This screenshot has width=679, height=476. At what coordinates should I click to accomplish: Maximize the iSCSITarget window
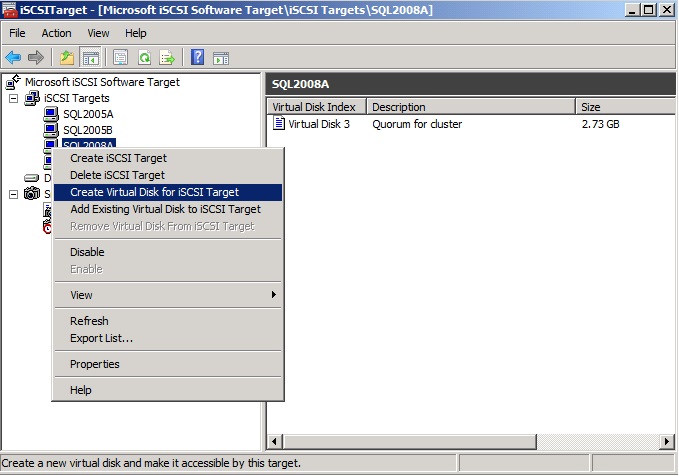(x=649, y=10)
